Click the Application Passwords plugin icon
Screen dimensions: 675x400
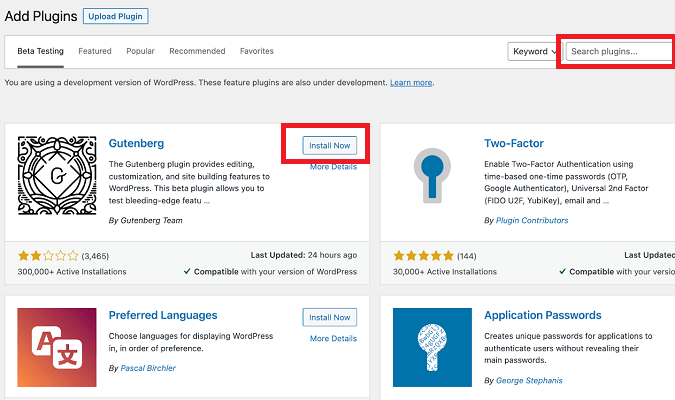[432, 347]
